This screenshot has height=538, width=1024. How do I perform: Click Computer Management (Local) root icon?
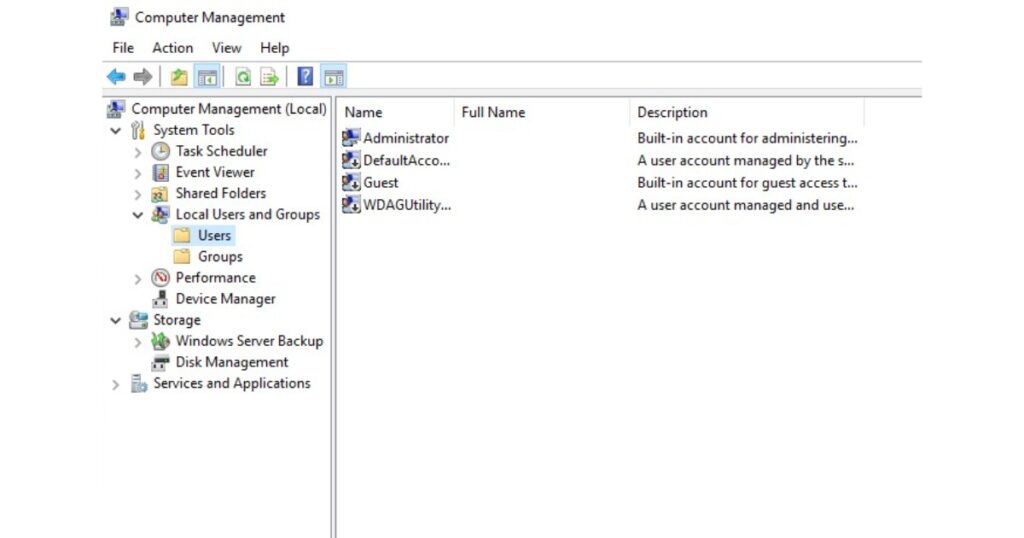pyautogui.click(x=116, y=109)
